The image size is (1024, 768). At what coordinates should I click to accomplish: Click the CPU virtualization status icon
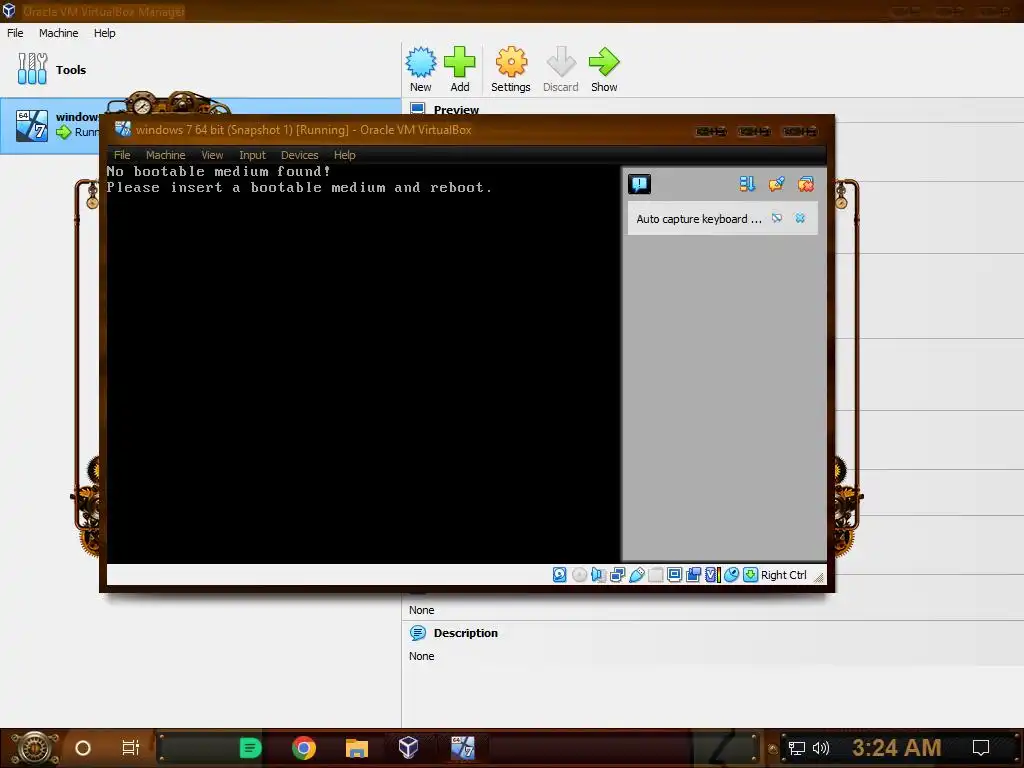712,575
